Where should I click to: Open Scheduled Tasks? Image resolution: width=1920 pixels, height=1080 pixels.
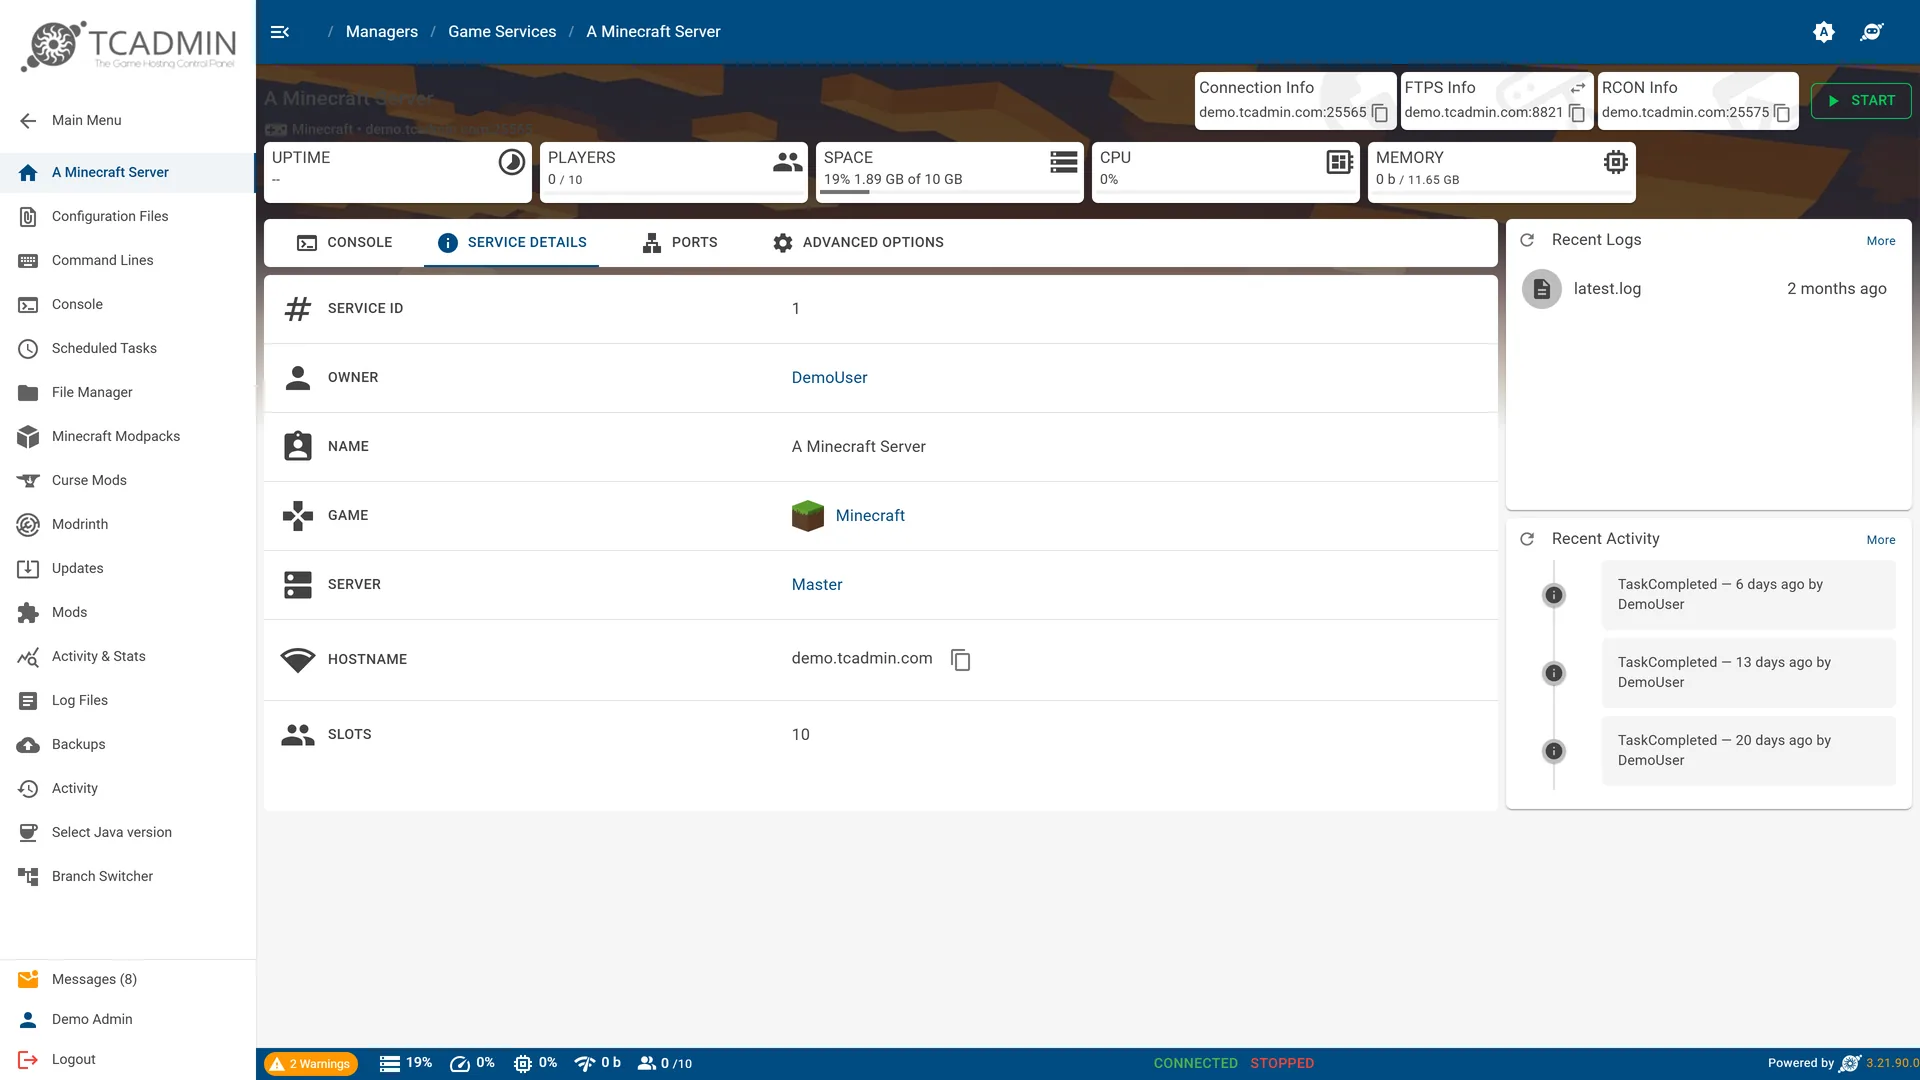[128, 348]
